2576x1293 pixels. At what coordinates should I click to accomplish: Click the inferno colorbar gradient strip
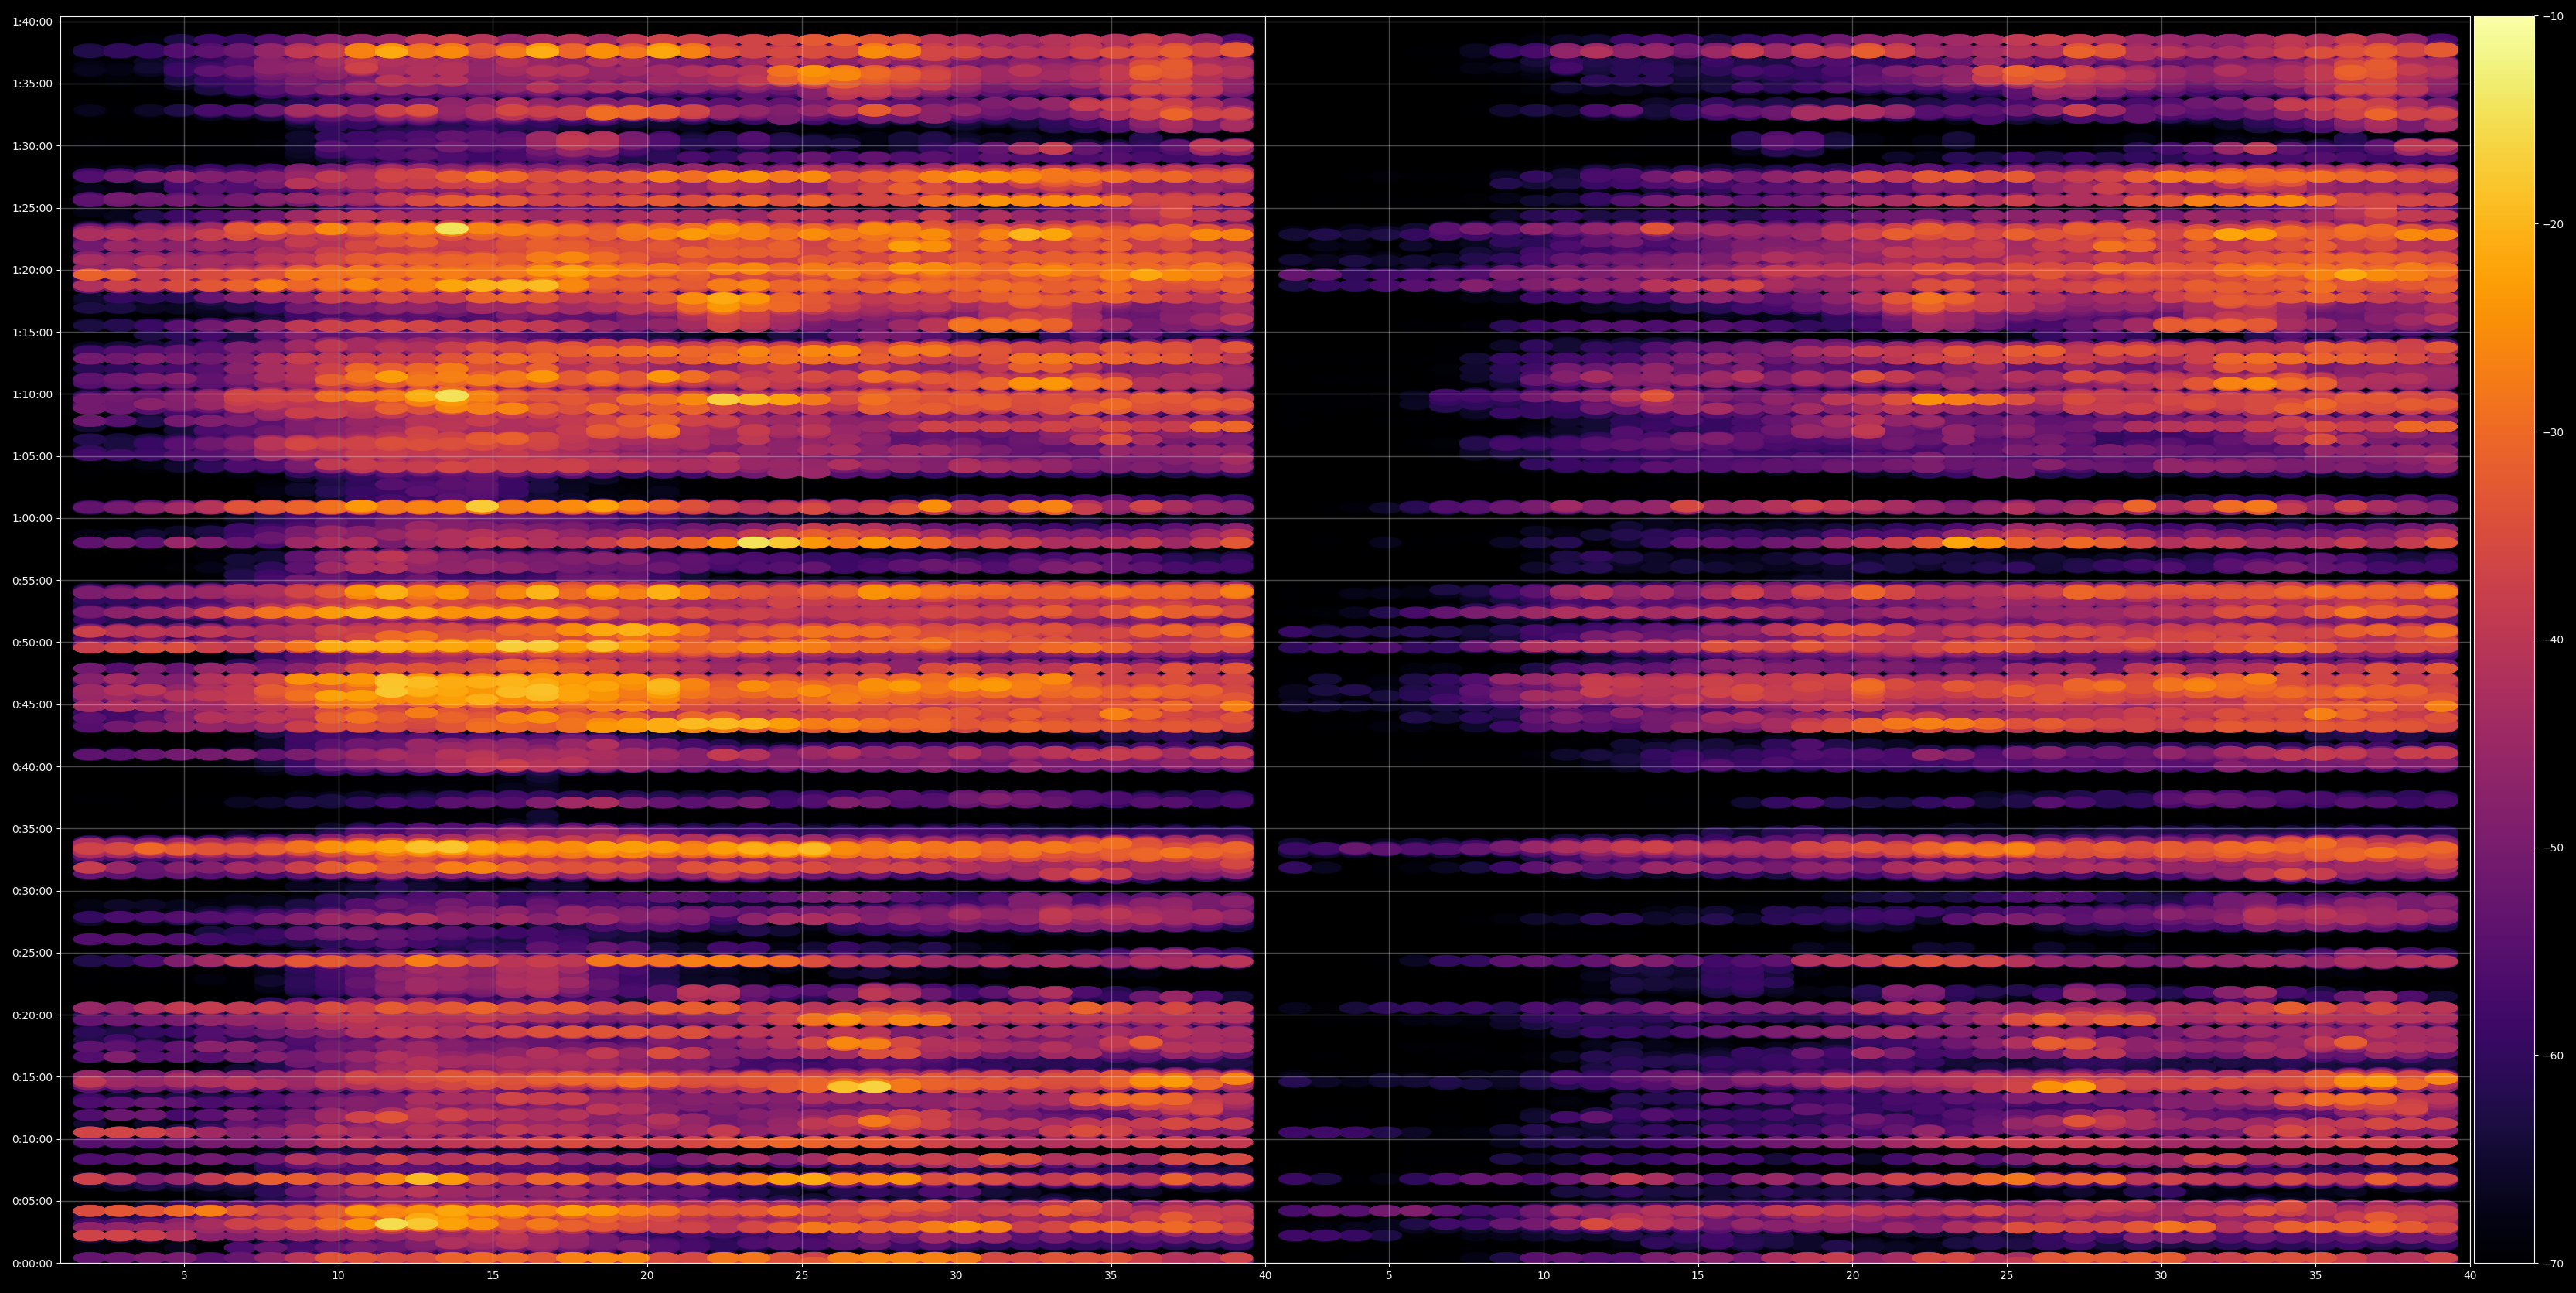coord(2504,640)
